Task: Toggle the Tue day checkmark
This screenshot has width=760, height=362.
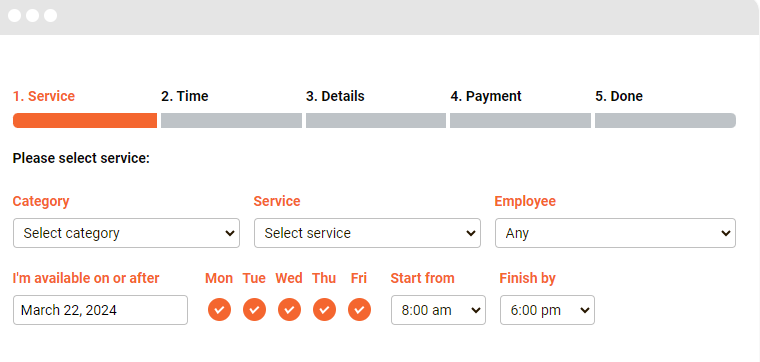Action: (x=254, y=310)
